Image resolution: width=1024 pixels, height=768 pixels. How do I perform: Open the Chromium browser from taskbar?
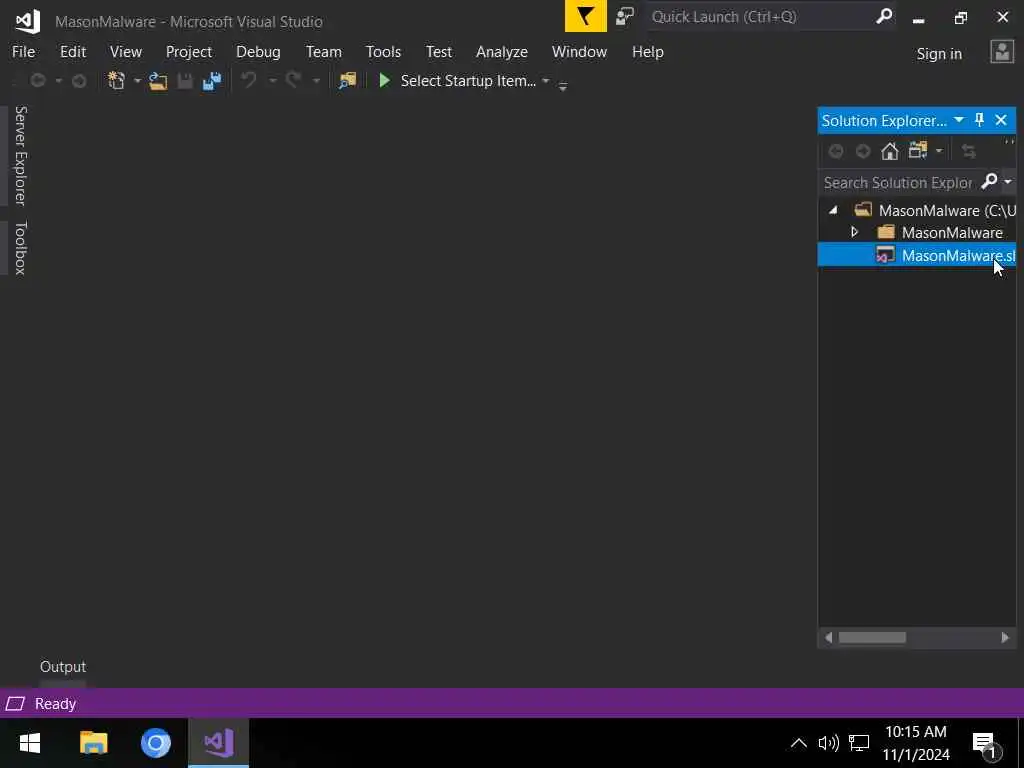155,743
